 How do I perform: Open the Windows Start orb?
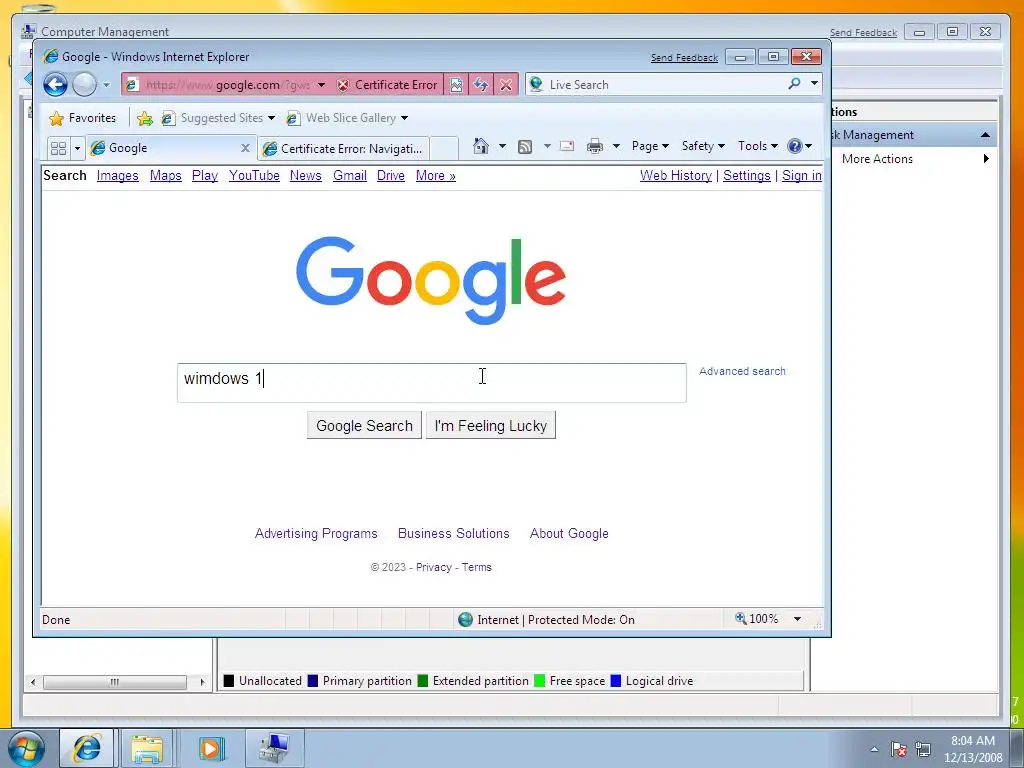pyautogui.click(x=27, y=748)
